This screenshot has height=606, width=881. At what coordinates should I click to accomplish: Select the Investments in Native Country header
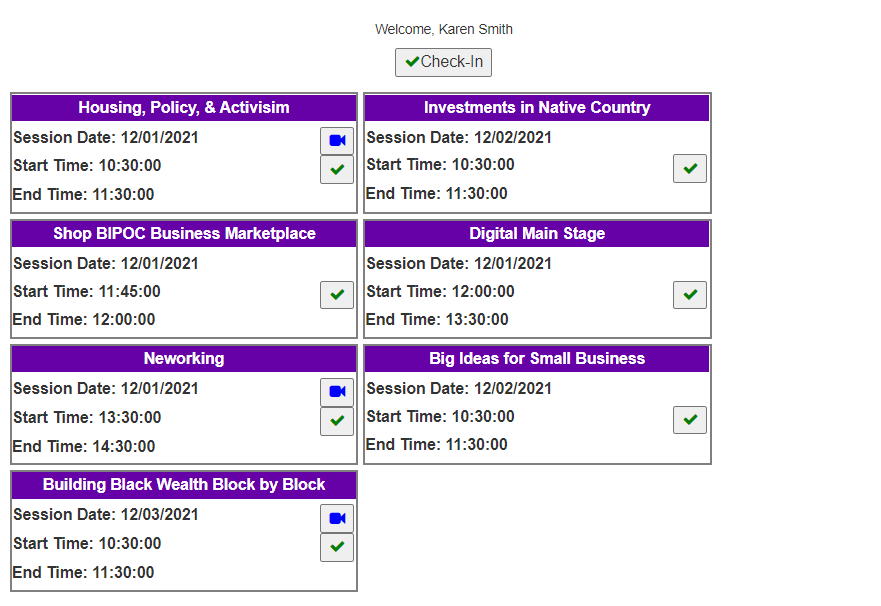coord(537,108)
